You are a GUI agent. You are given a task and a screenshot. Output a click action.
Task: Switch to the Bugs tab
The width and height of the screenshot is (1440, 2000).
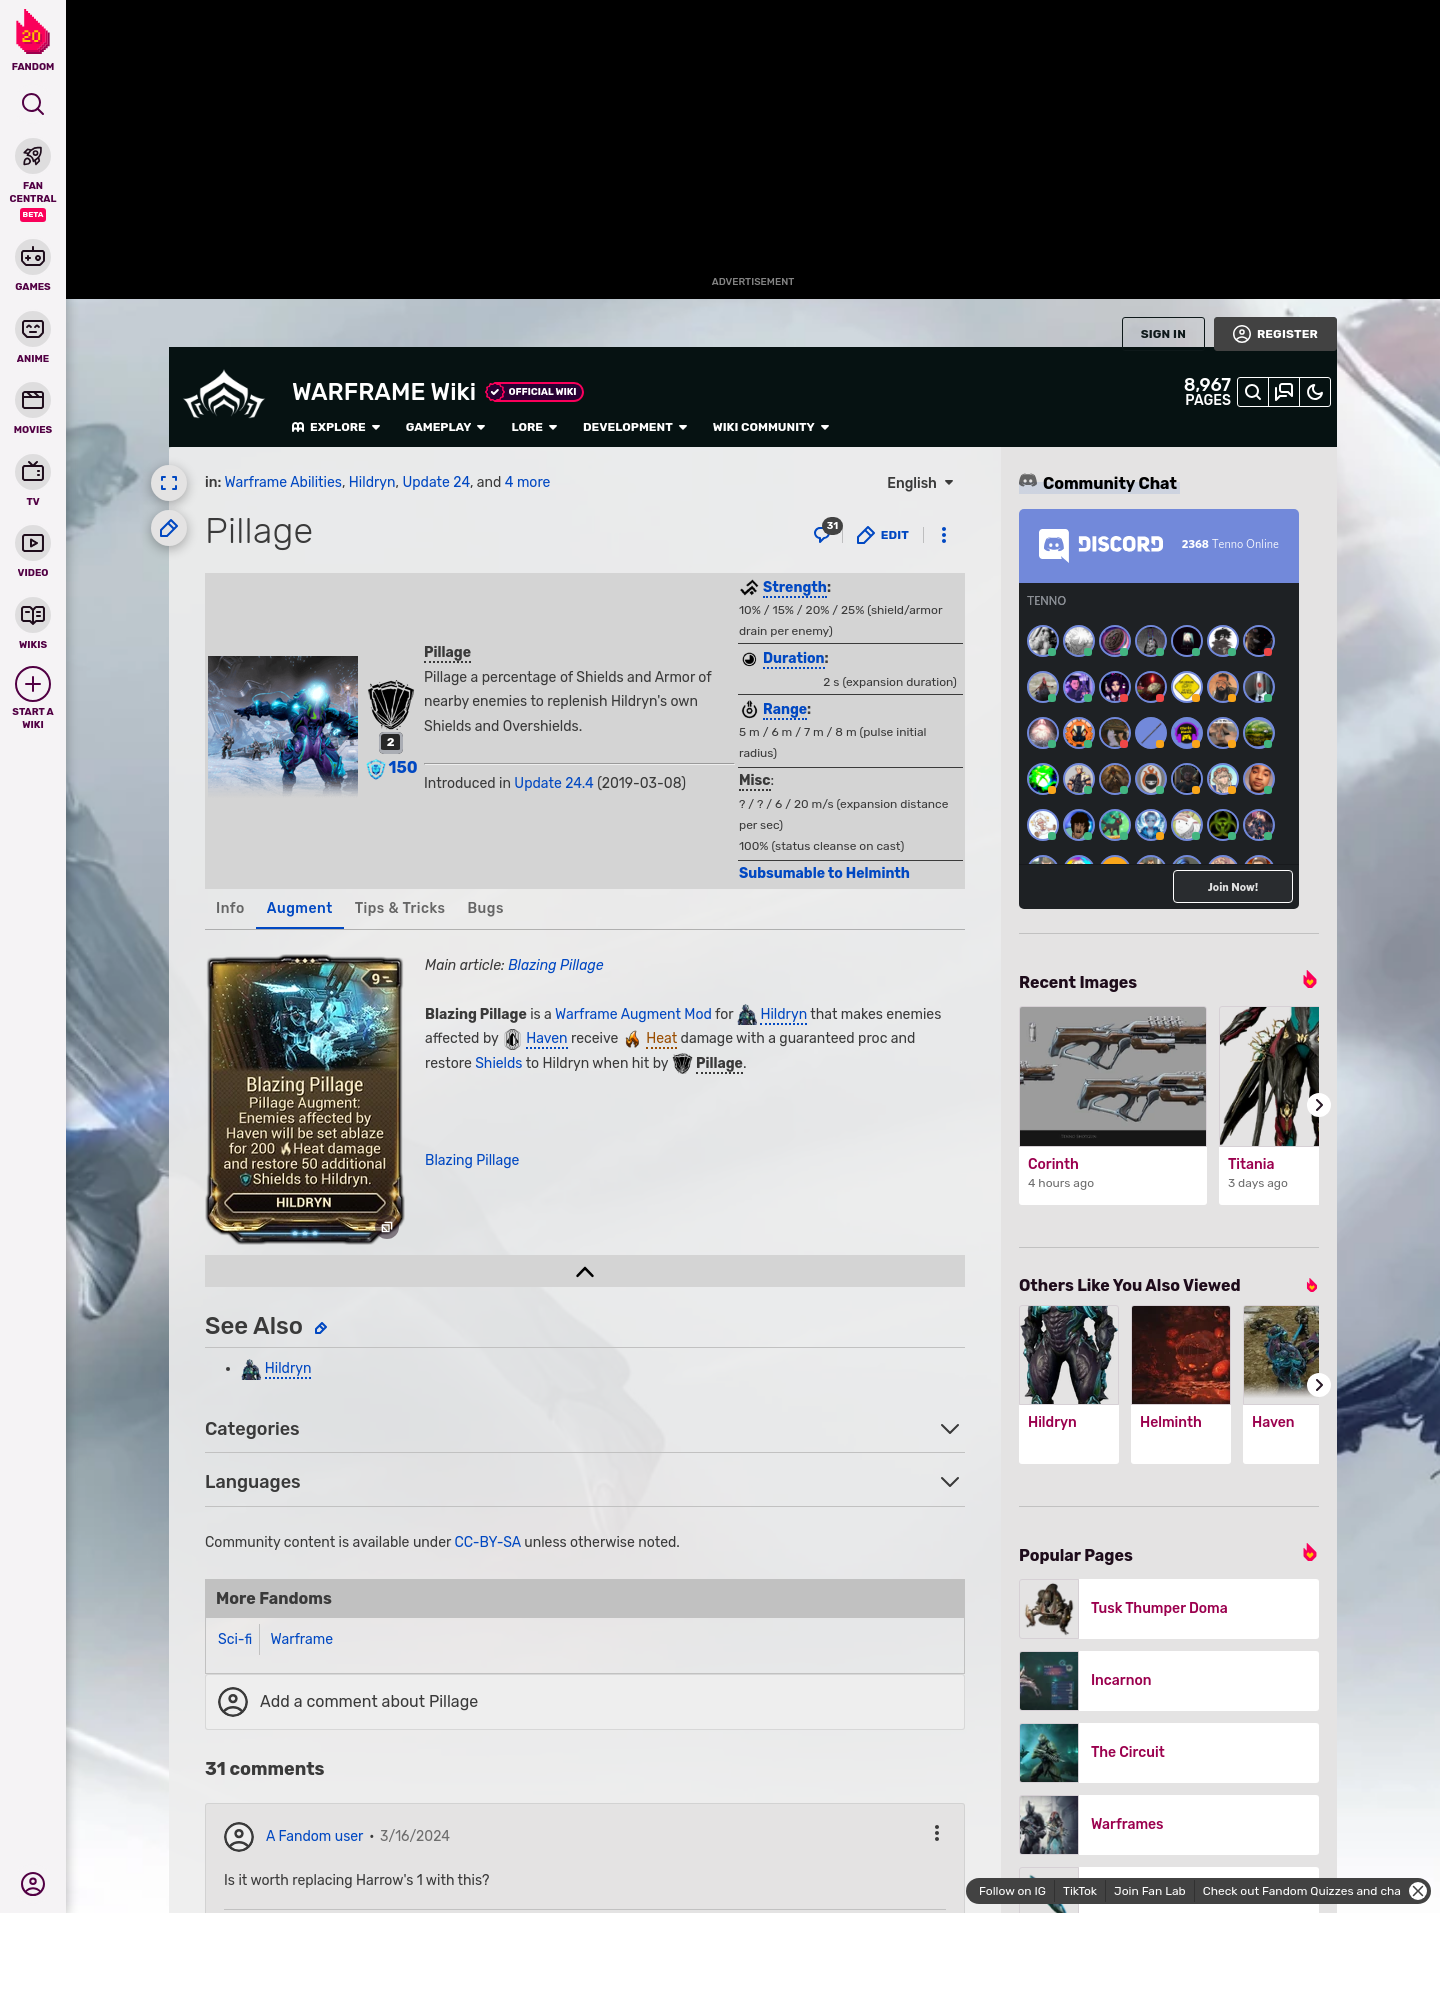pyautogui.click(x=485, y=908)
